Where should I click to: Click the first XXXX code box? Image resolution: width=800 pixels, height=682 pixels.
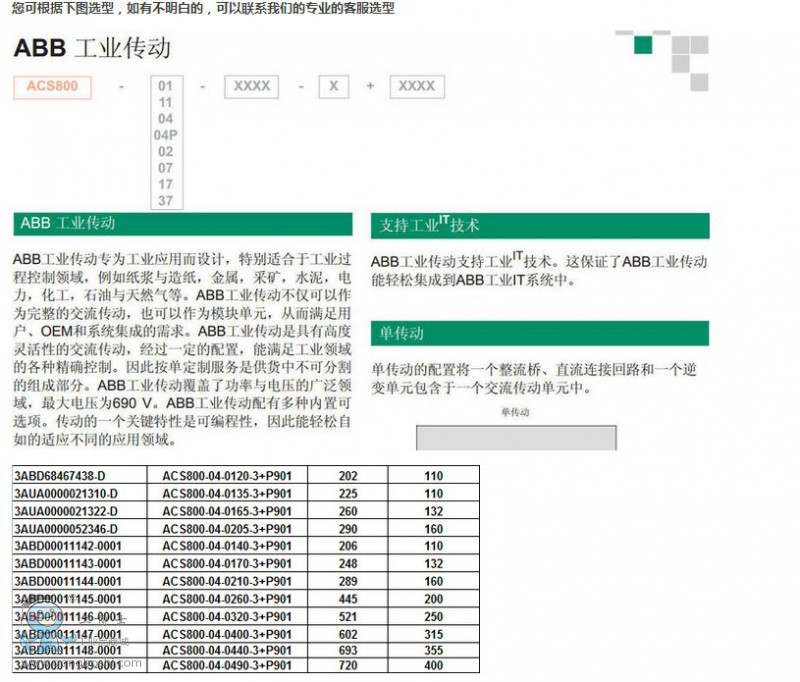pos(252,87)
